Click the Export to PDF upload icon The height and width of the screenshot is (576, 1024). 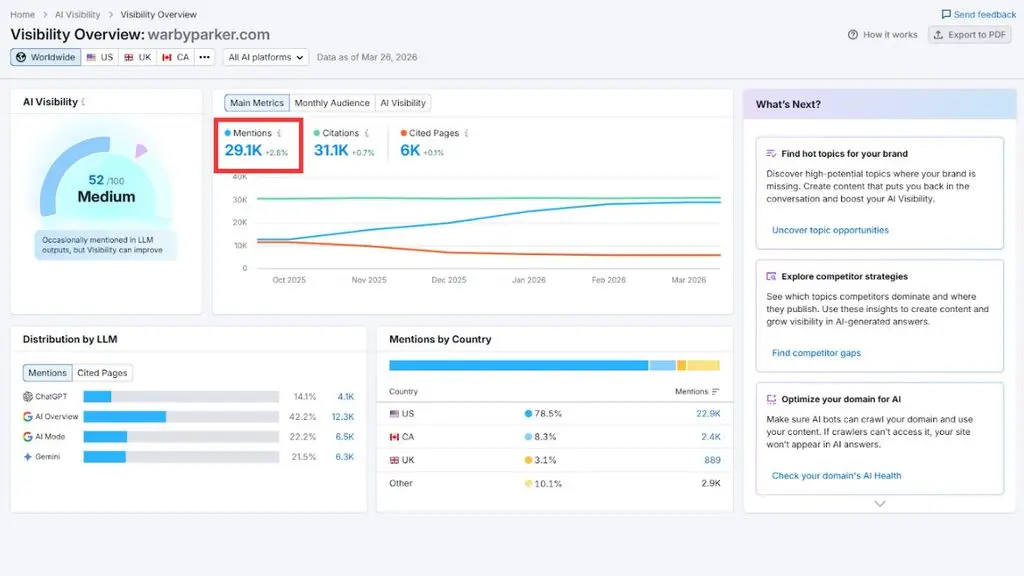[x=938, y=35]
